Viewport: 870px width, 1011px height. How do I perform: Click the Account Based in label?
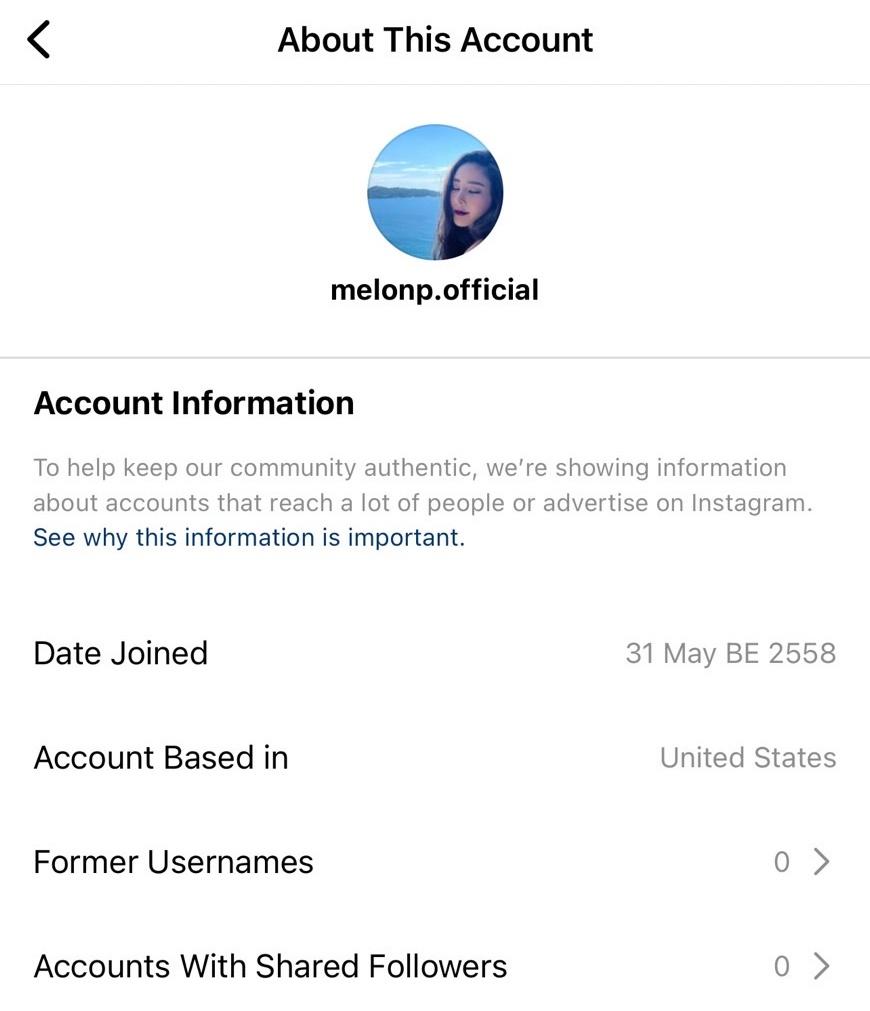pos(161,758)
